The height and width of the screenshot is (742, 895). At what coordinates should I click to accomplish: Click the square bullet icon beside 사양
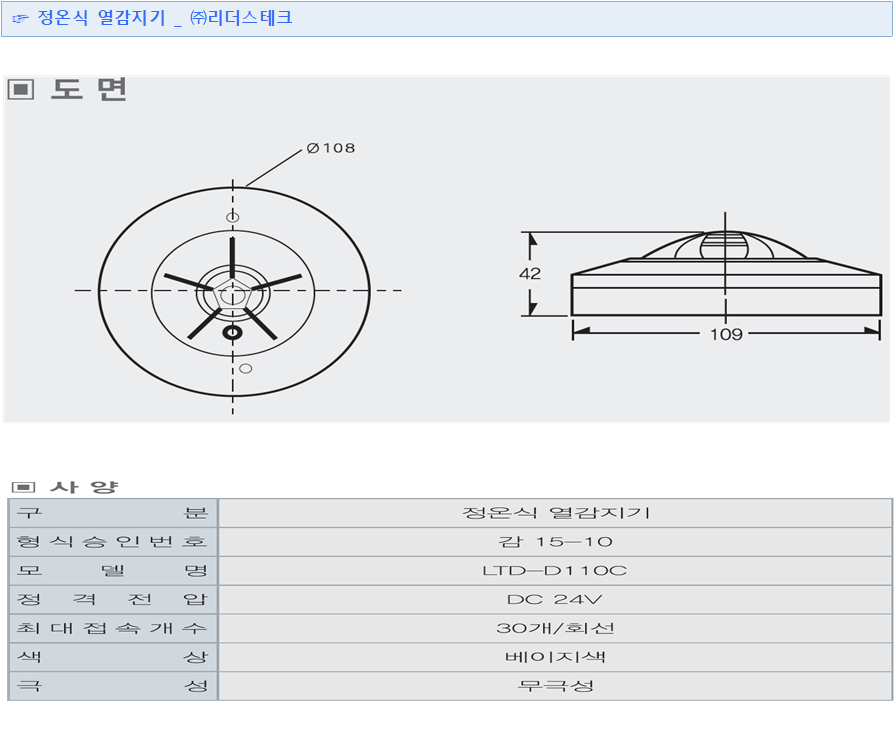(22, 487)
